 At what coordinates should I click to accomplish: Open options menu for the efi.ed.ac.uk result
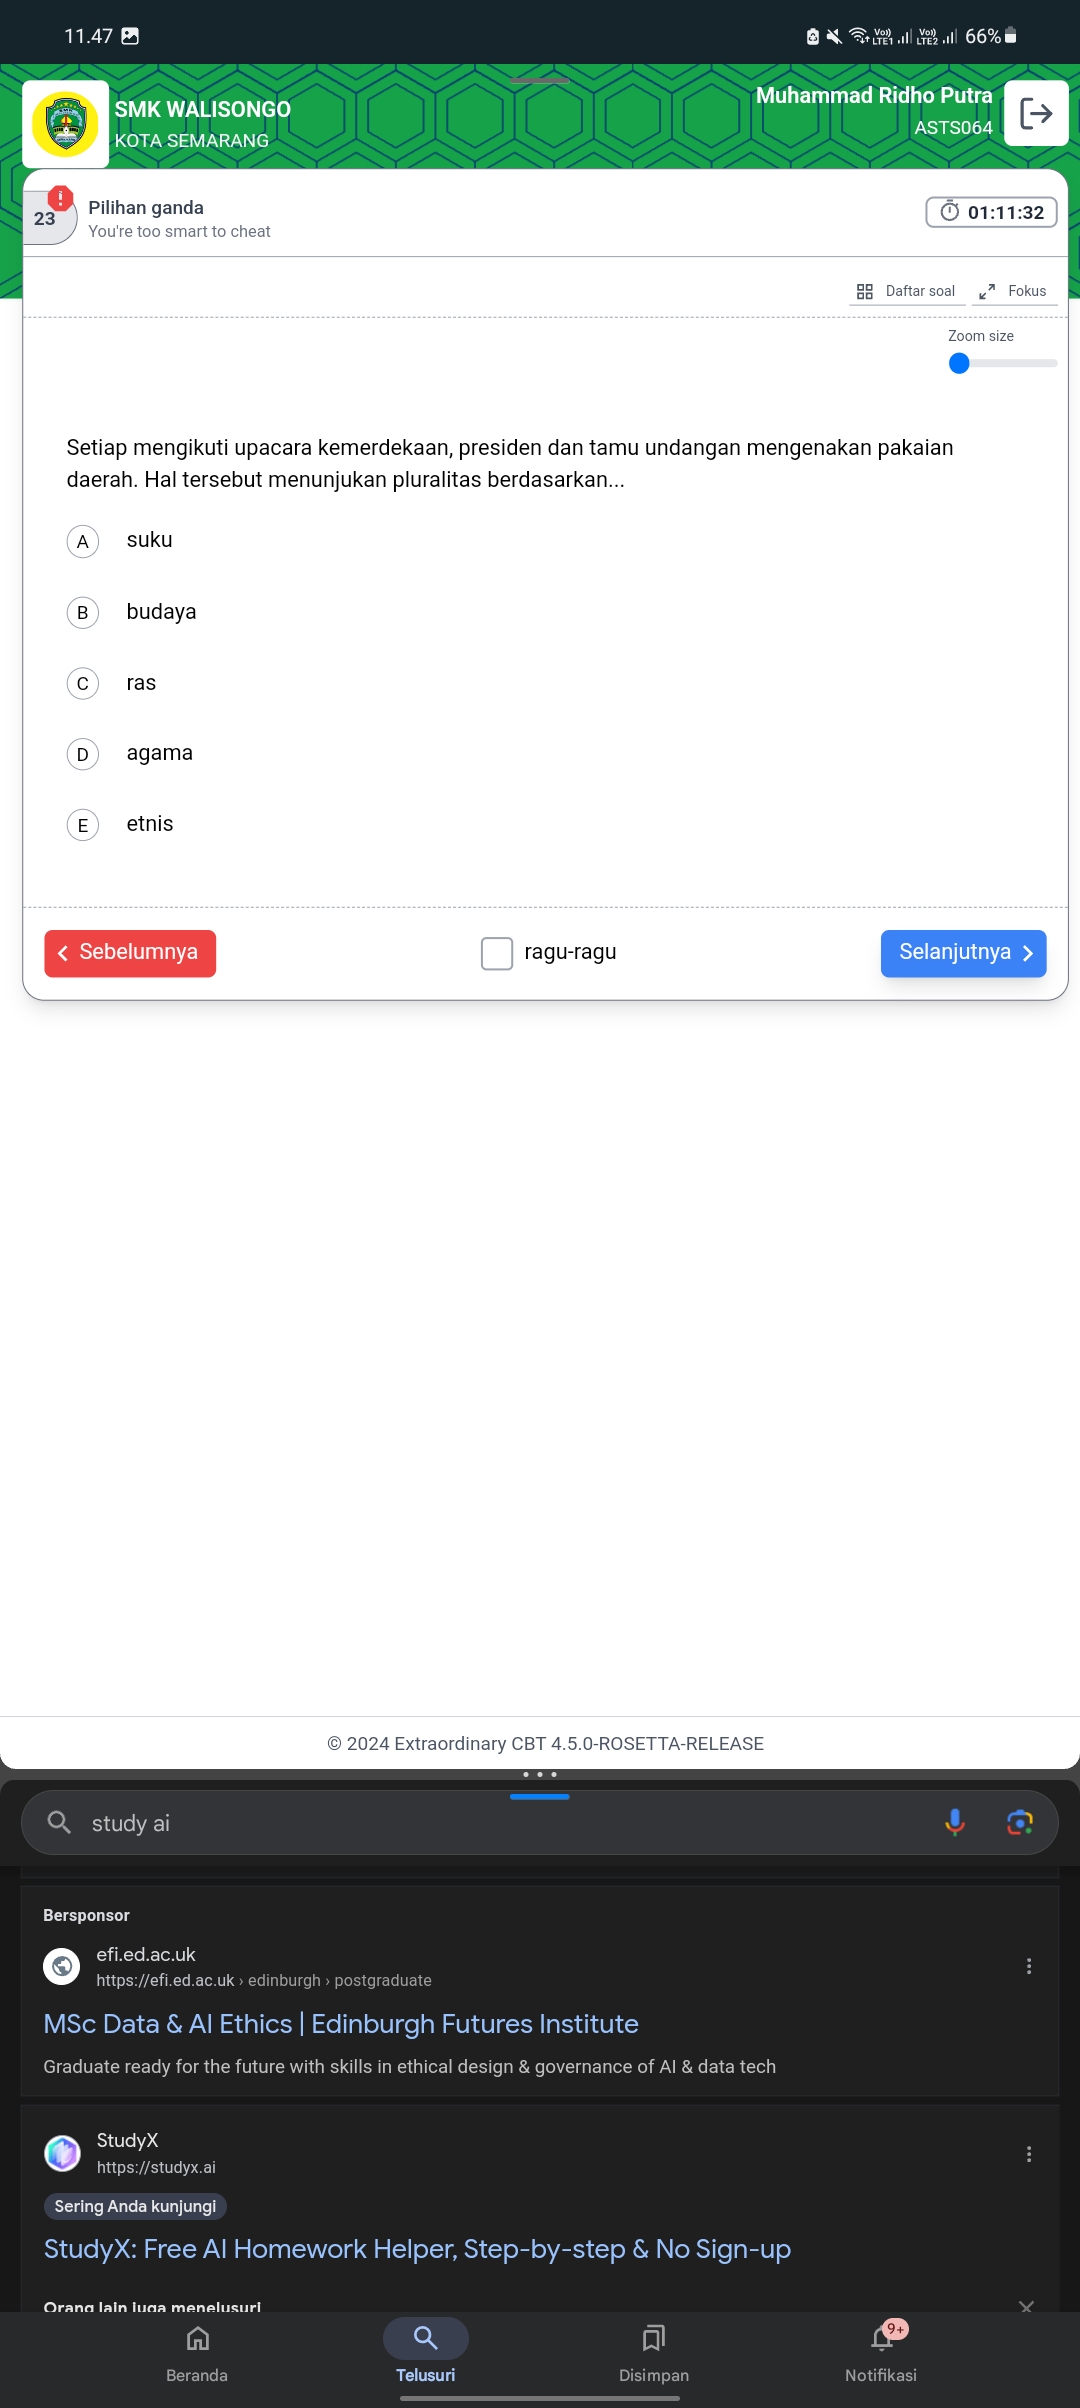tap(1029, 1965)
